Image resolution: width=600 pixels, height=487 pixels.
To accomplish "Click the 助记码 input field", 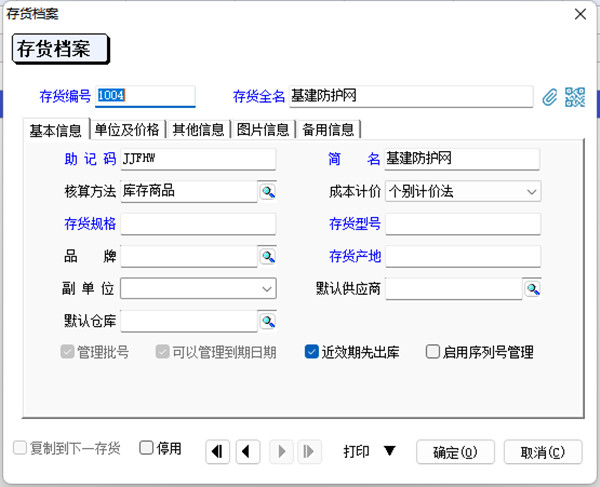I will pos(198,159).
